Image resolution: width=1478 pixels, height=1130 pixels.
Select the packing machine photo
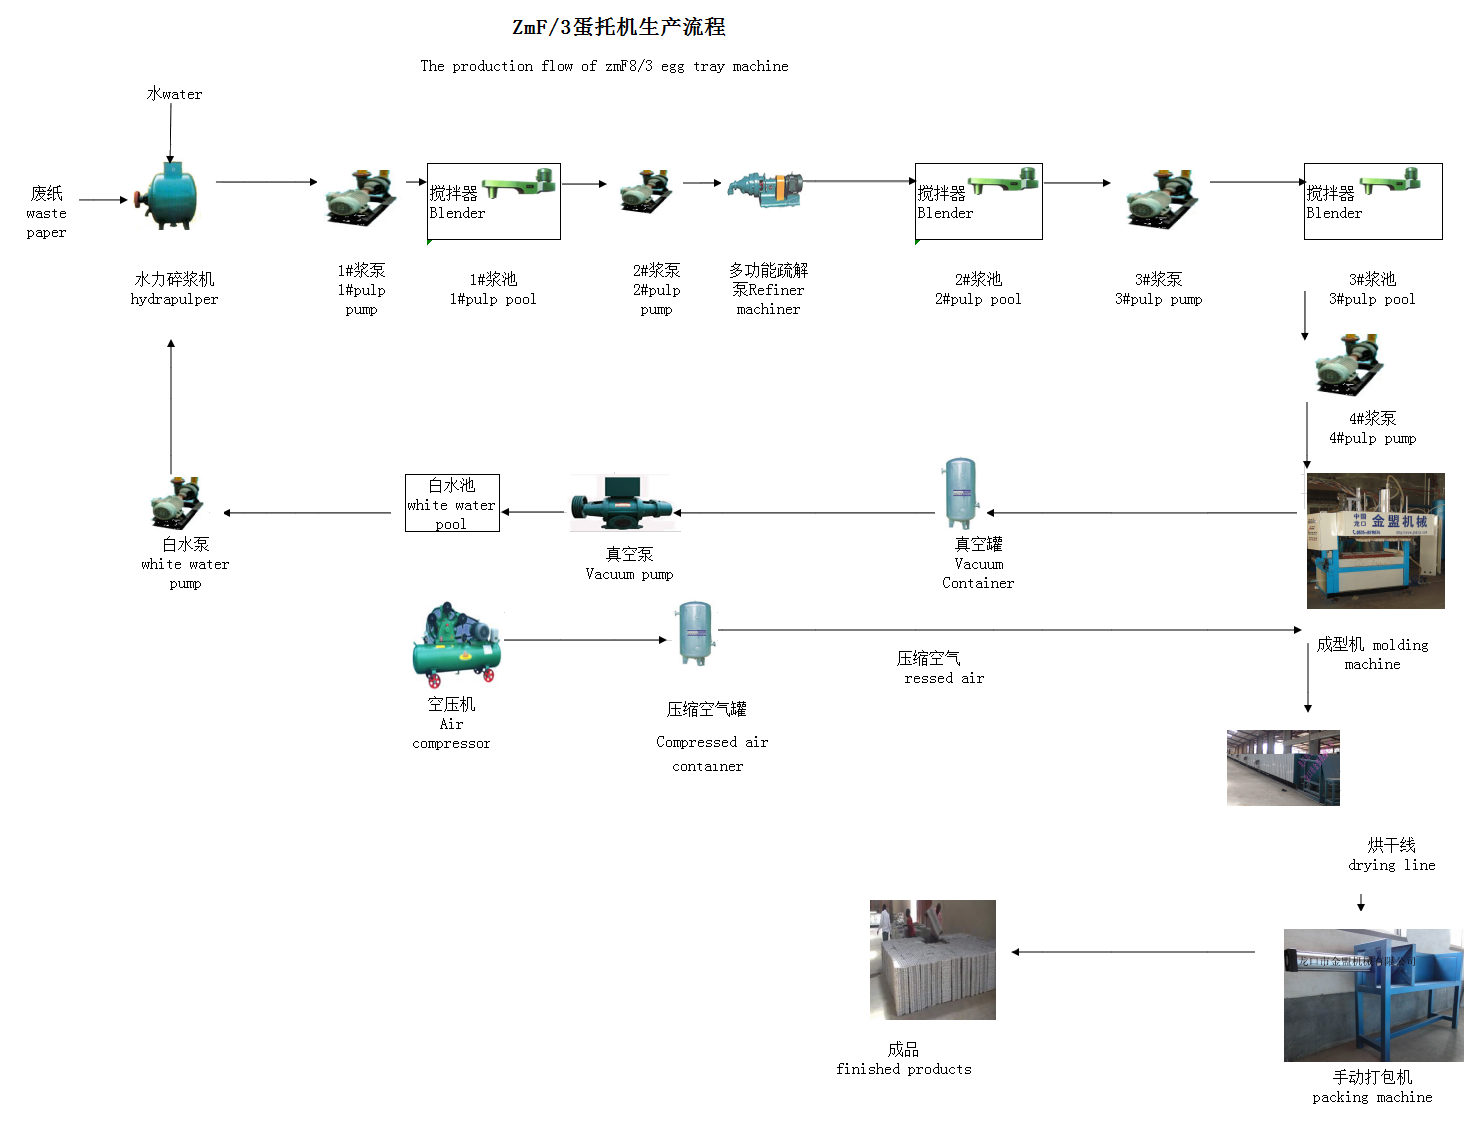1372,995
